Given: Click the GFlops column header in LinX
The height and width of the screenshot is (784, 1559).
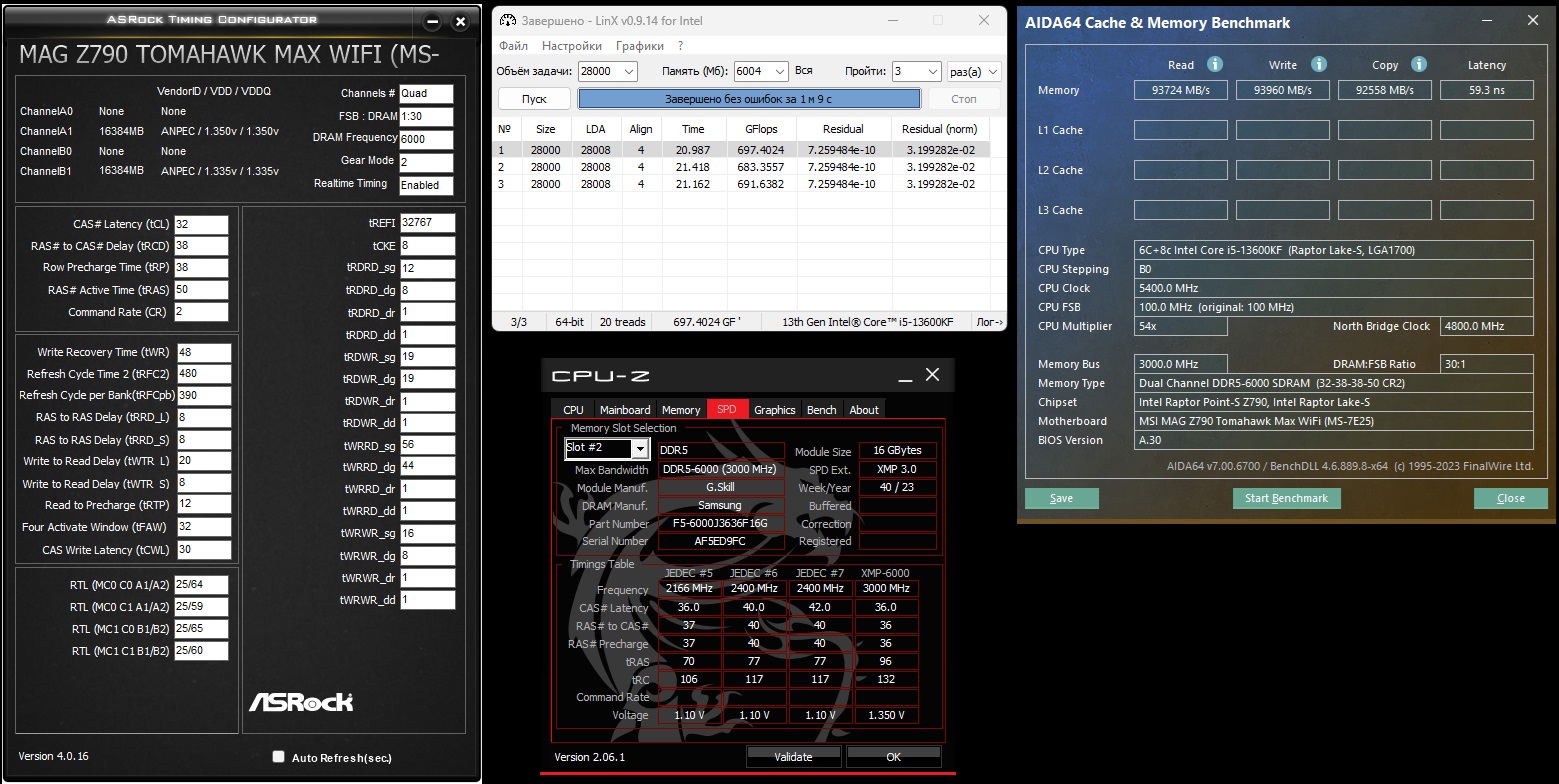Looking at the screenshot, I should [x=762, y=129].
